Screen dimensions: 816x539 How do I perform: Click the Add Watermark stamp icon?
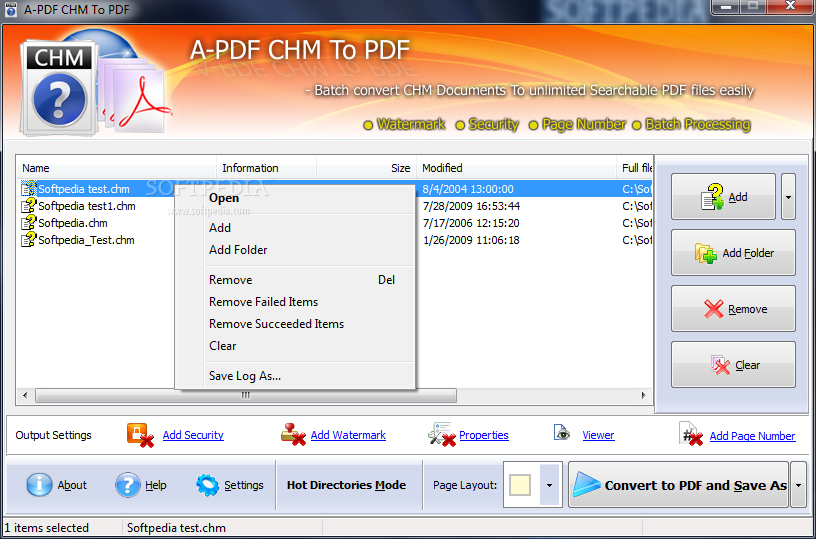click(x=293, y=435)
